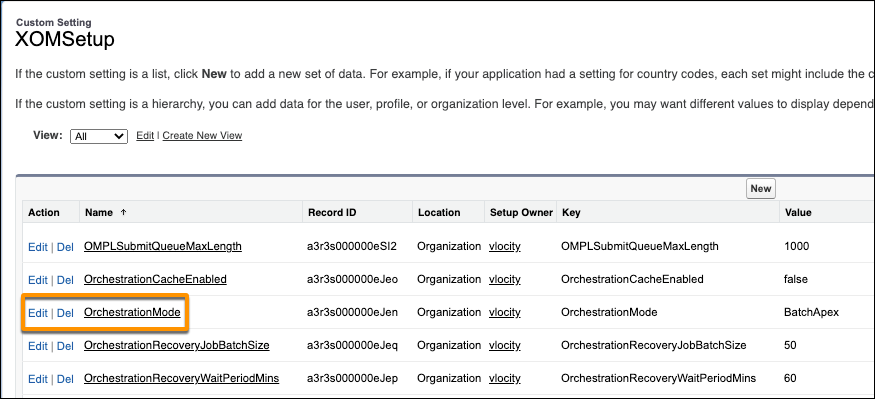Click the Location column header

(x=439, y=213)
